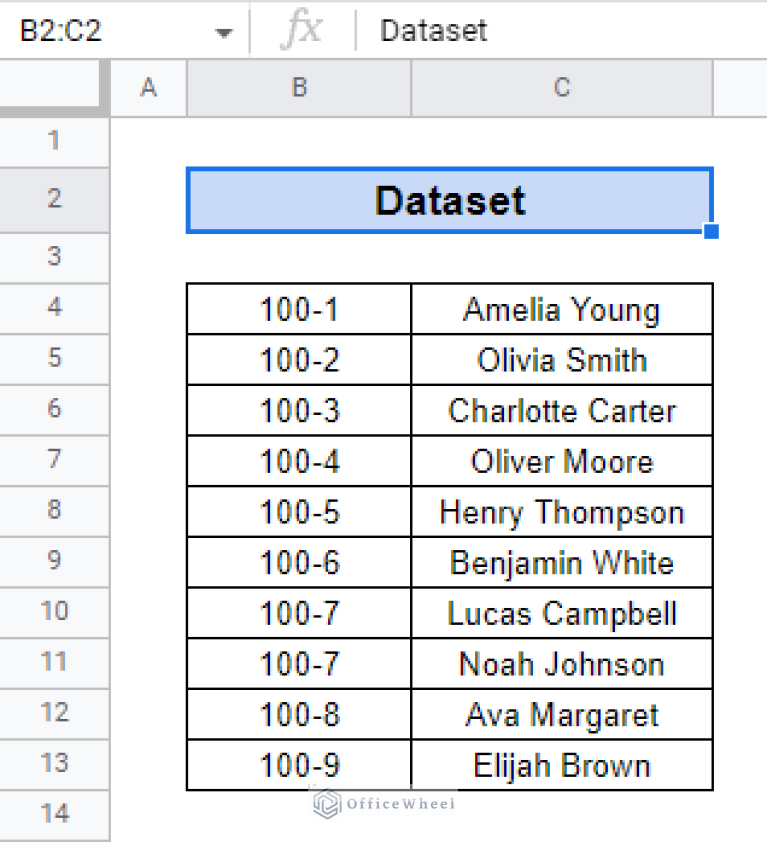The width and height of the screenshot is (767, 842).
Task: Click the formula bar containing Dataset
Action: click(560, 30)
